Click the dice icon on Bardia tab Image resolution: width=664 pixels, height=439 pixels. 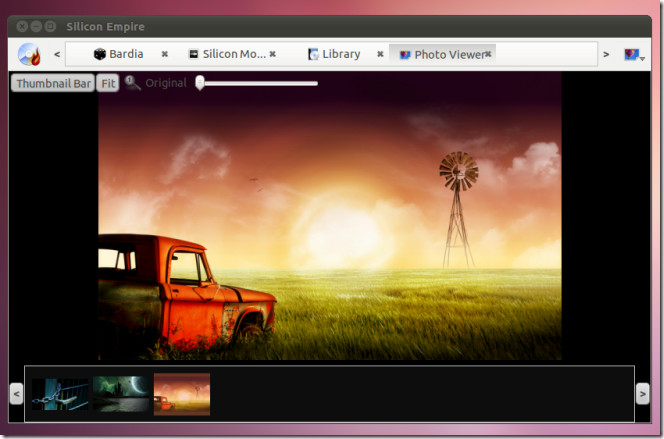click(100, 54)
